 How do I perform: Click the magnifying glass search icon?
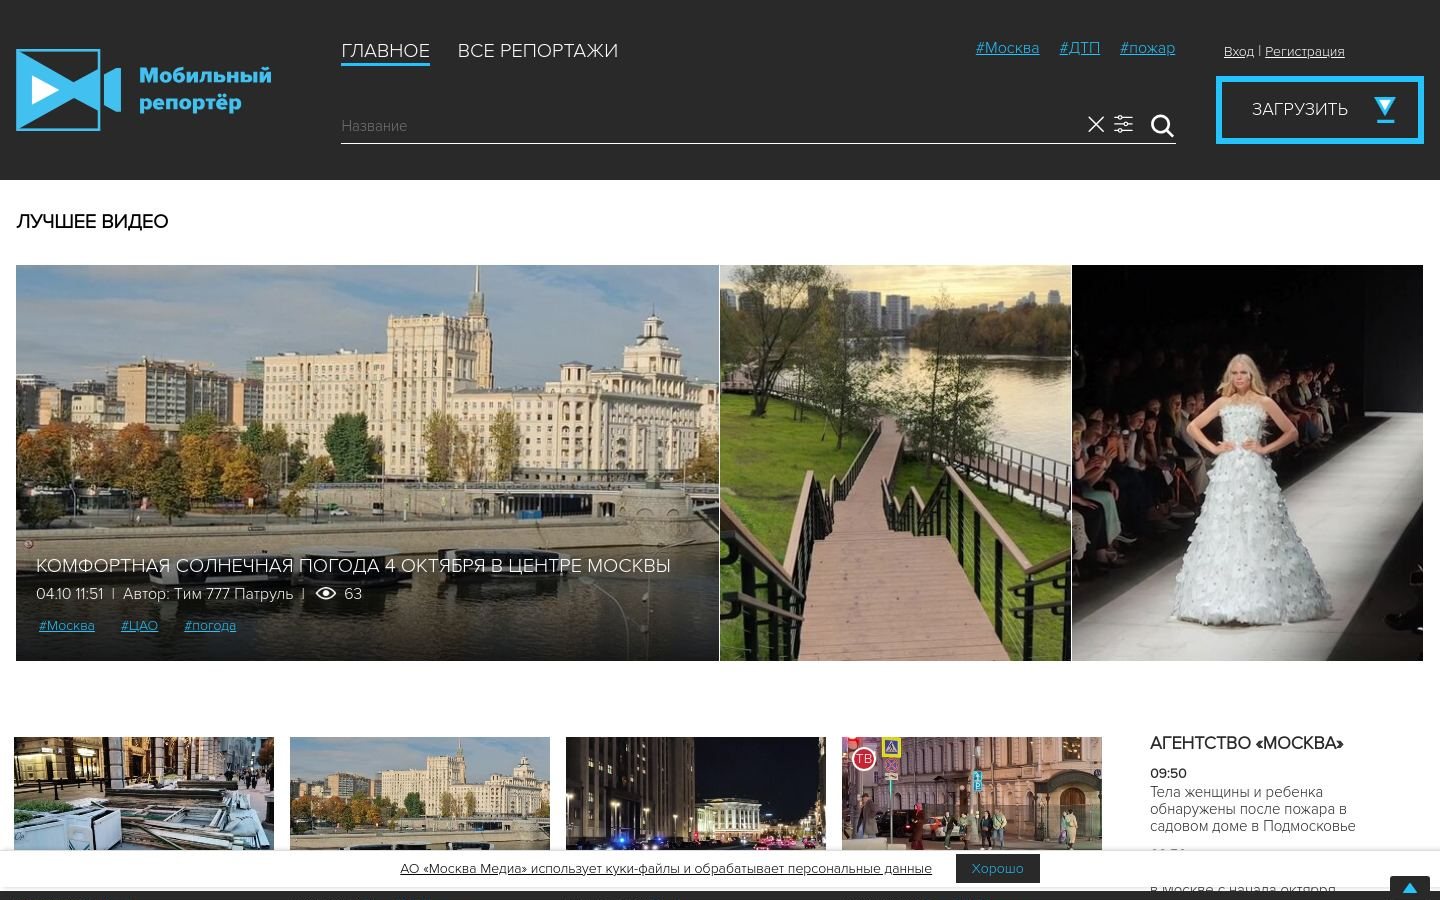1162,126
